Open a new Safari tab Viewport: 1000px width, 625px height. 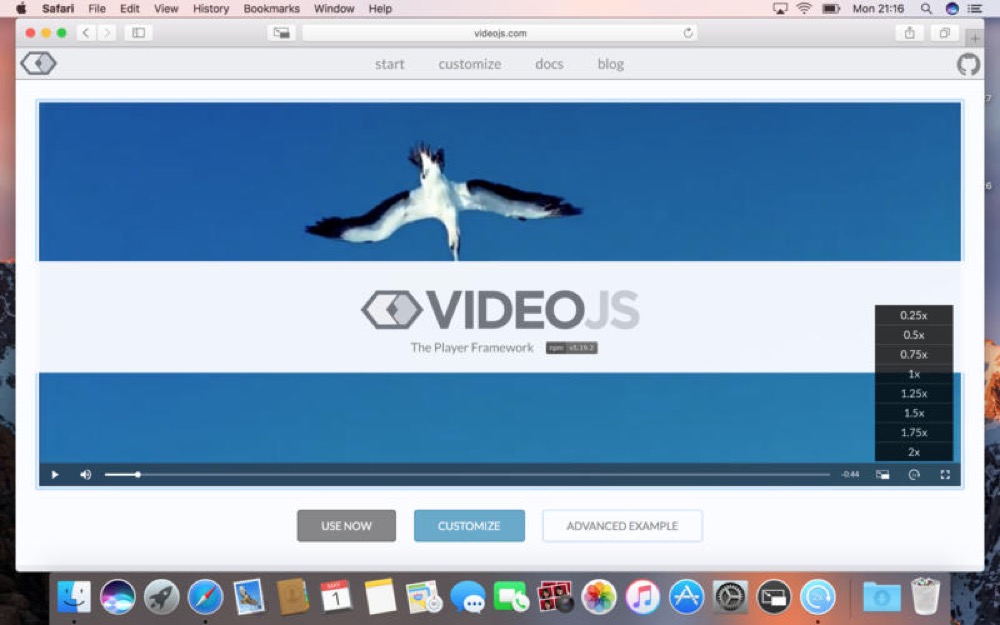(x=974, y=38)
